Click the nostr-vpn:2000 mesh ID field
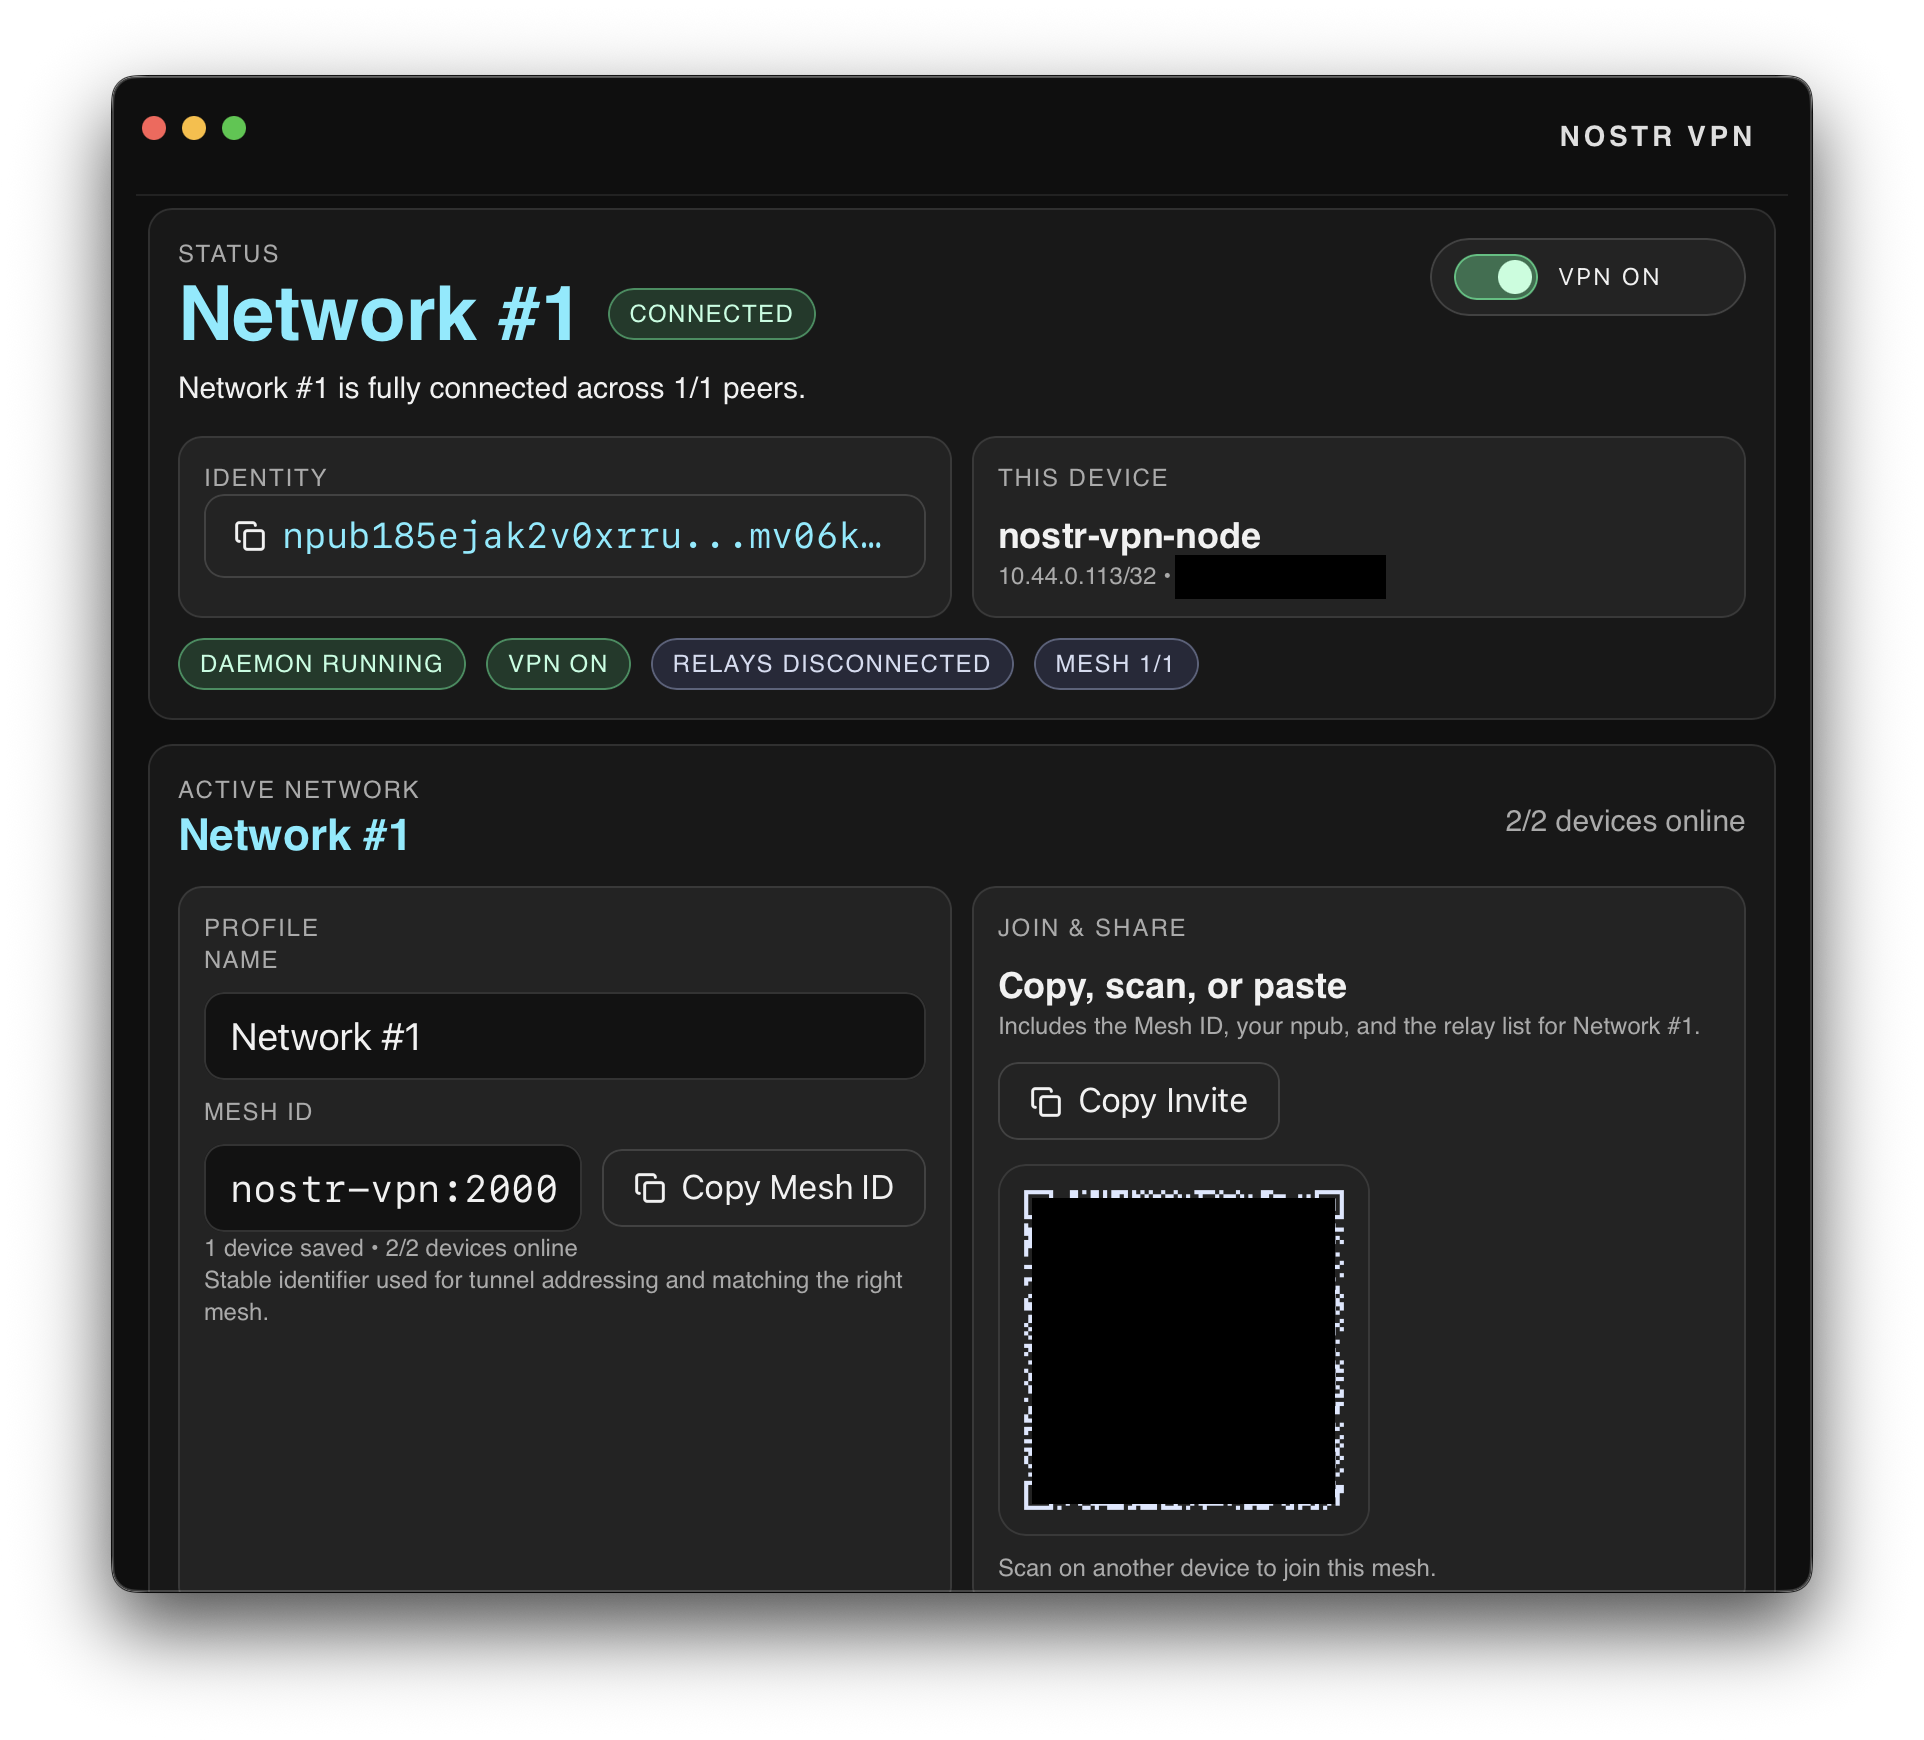 pyautogui.click(x=393, y=1189)
